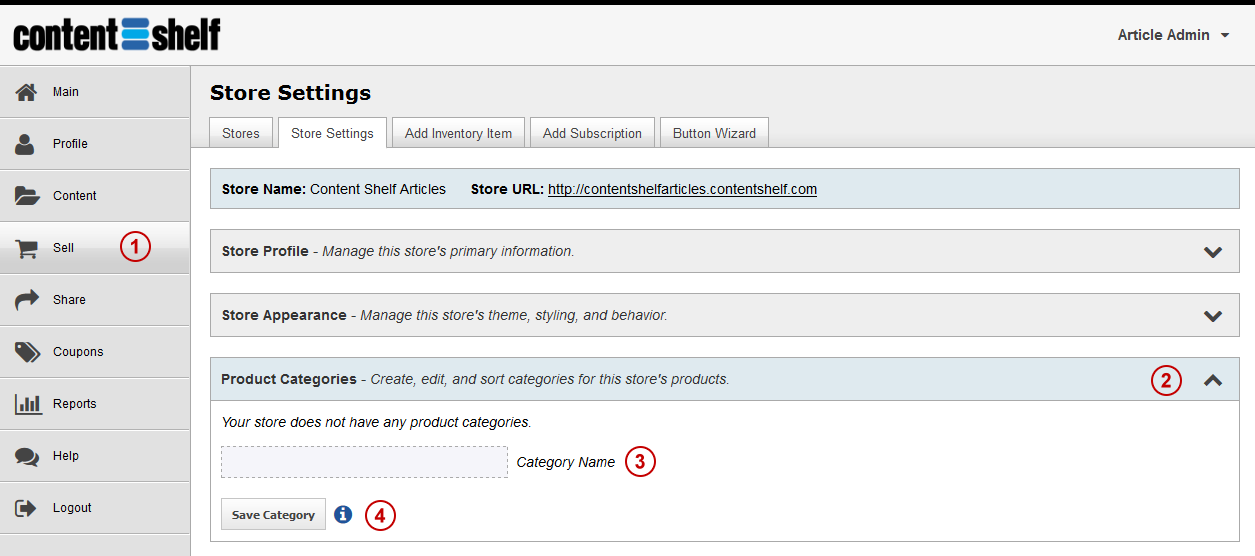Click the Content Shelf logo
1255x556 pixels.
[x=117, y=34]
